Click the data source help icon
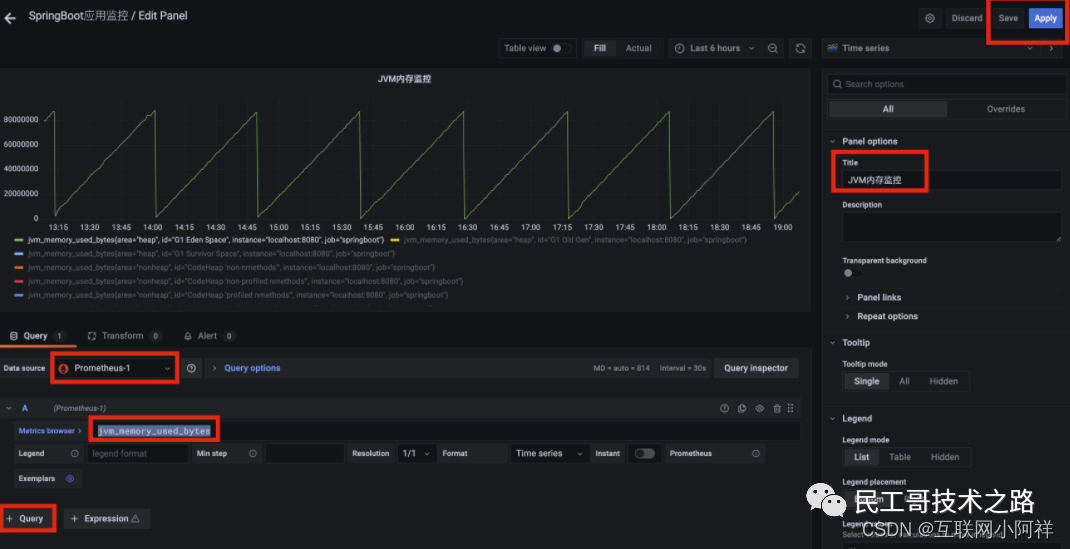The image size is (1070, 549). coord(192,368)
